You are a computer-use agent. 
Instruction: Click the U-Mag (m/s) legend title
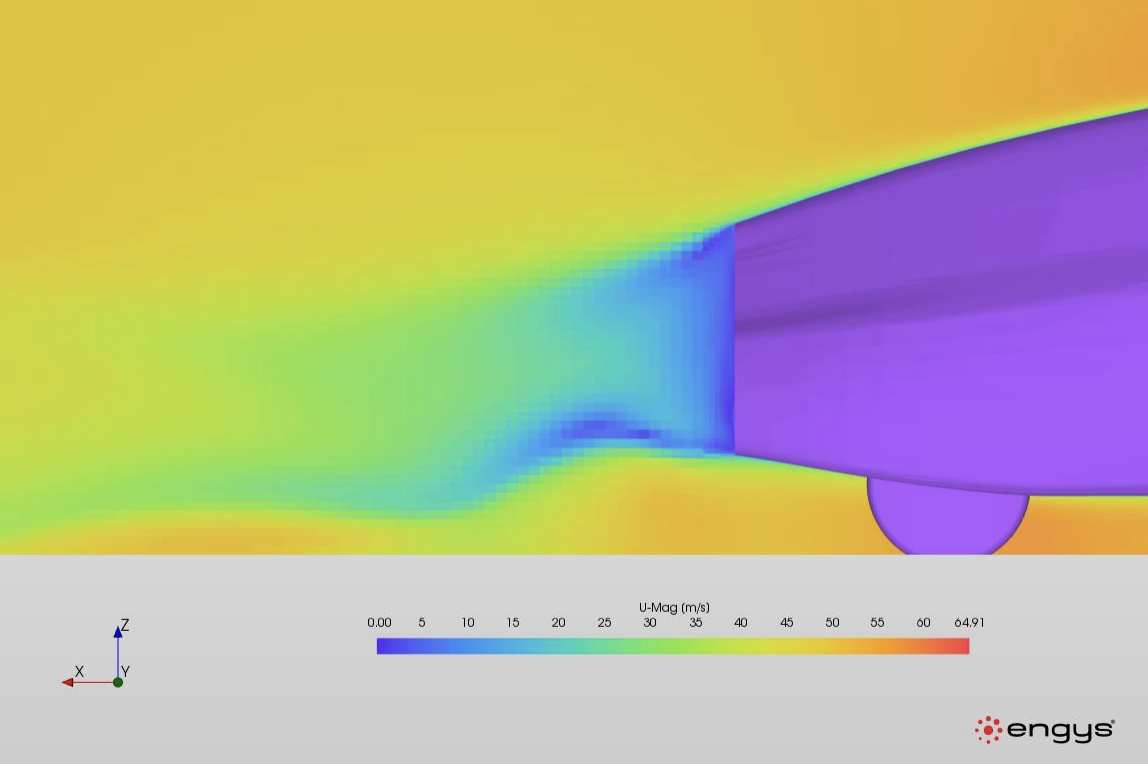(x=674, y=608)
